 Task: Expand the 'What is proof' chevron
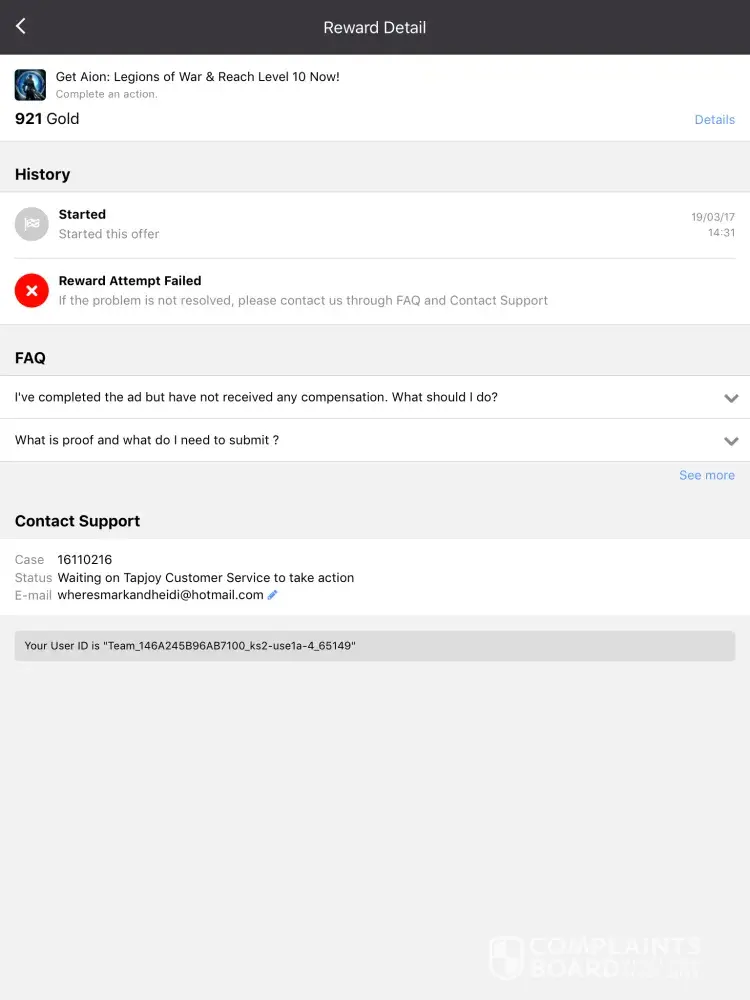pyautogui.click(x=731, y=441)
